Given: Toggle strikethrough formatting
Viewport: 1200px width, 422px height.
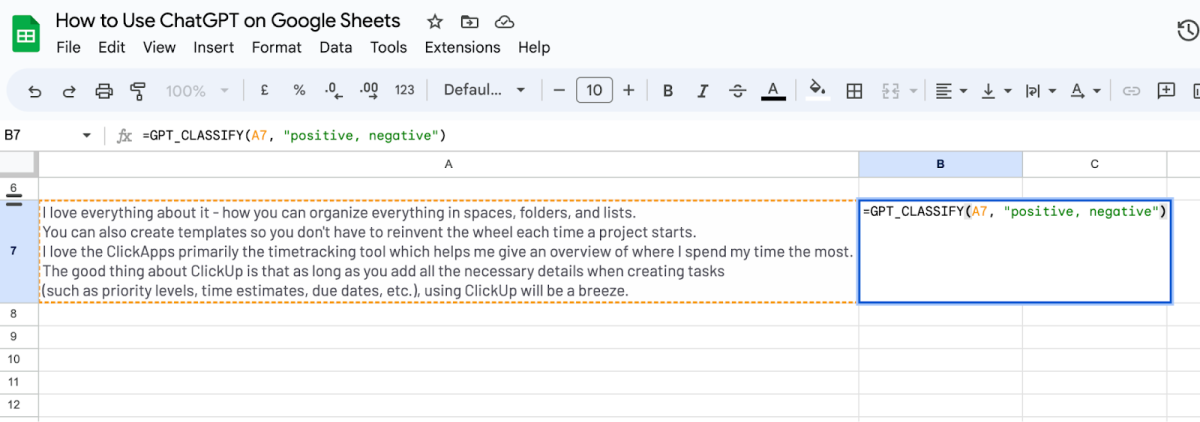Looking at the screenshot, I should click(x=737, y=90).
